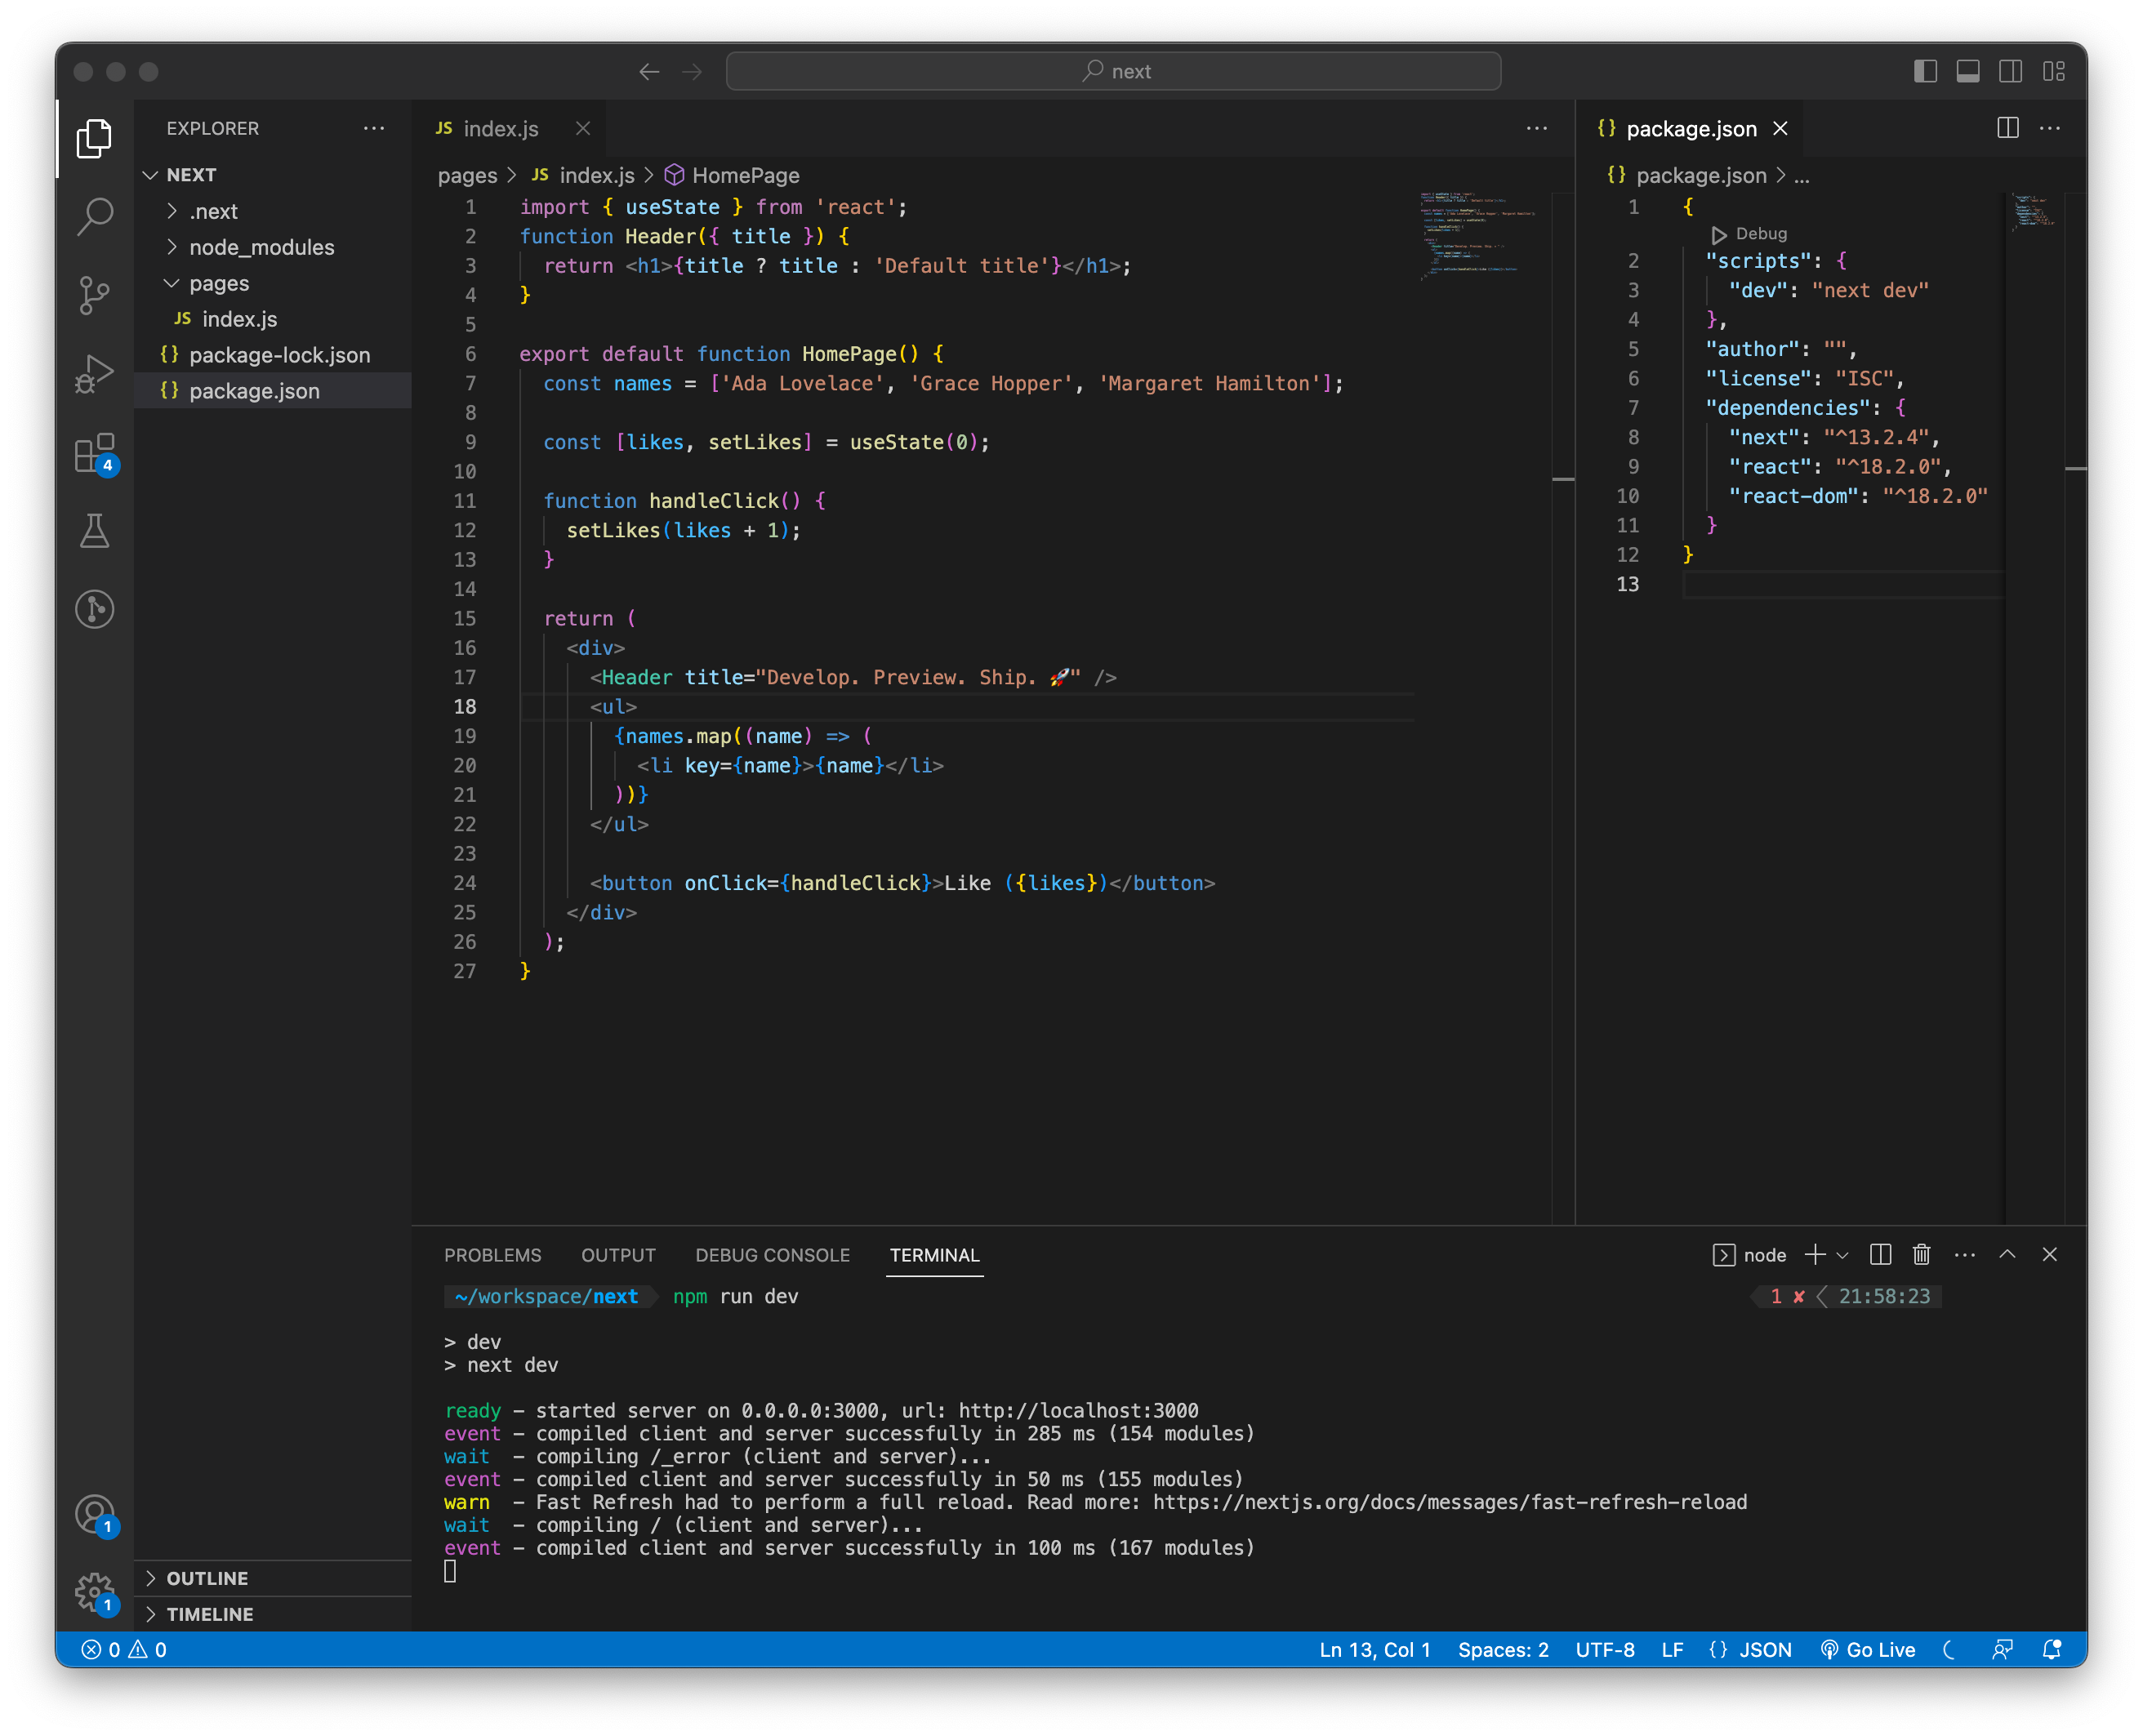Image resolution: width=2143 pixels, height=1736 pixels.
Task: Open the Run and Debug view
Action: (x=95, y=374)
